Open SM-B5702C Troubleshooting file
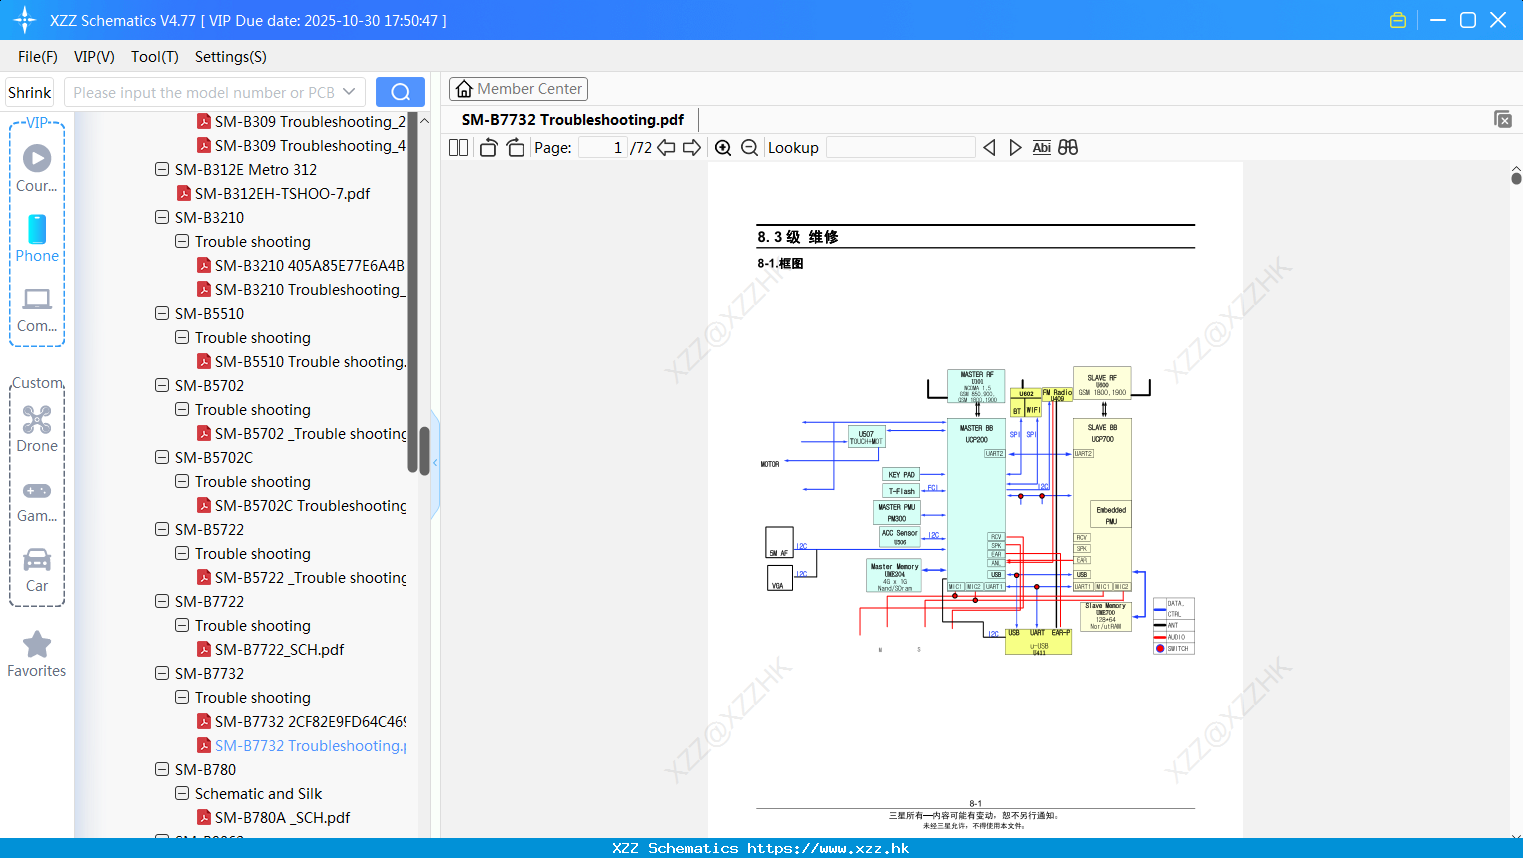This screenshot has height=858, width=1523. click(310, 505)
